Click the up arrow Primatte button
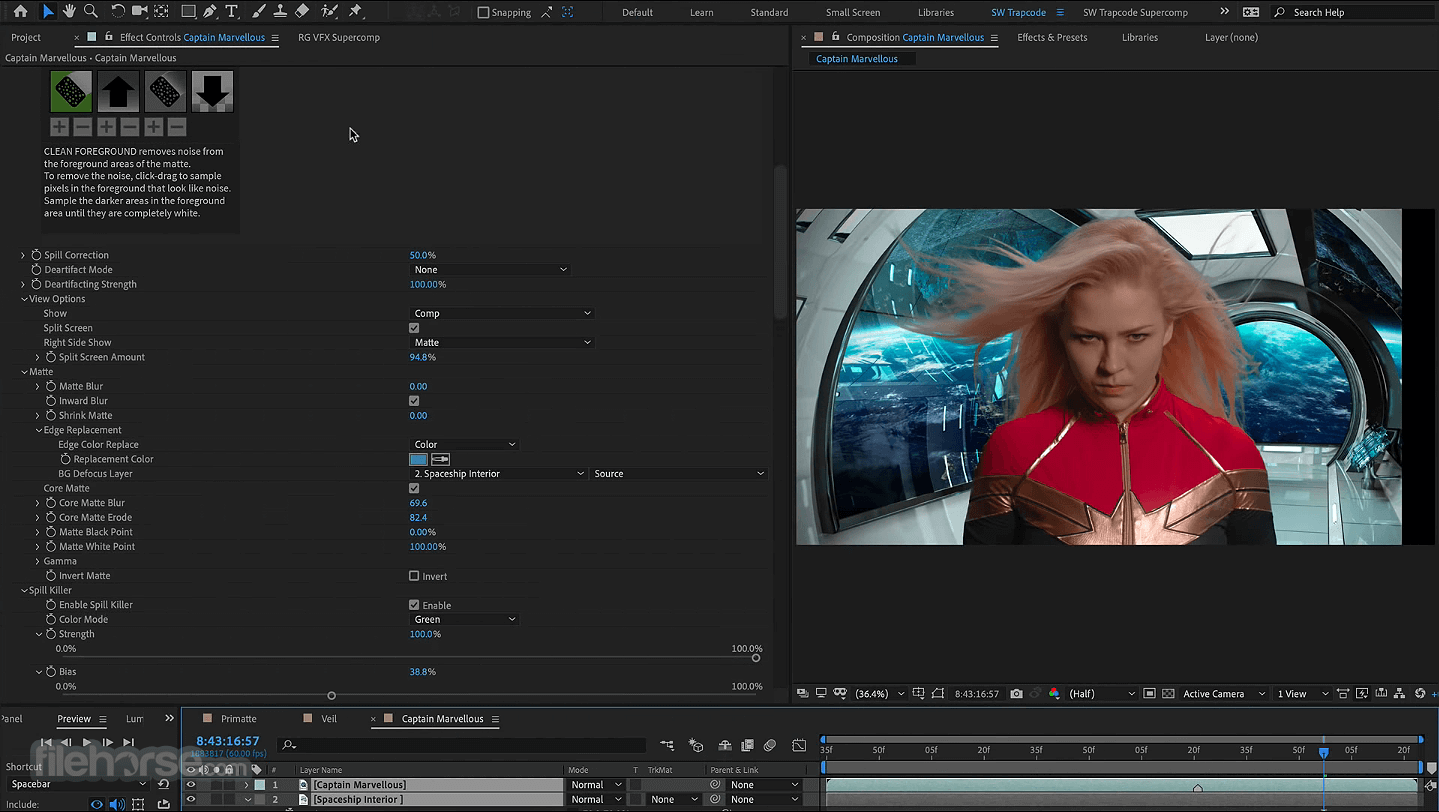The image size is (1439, 812). point(118,91)
